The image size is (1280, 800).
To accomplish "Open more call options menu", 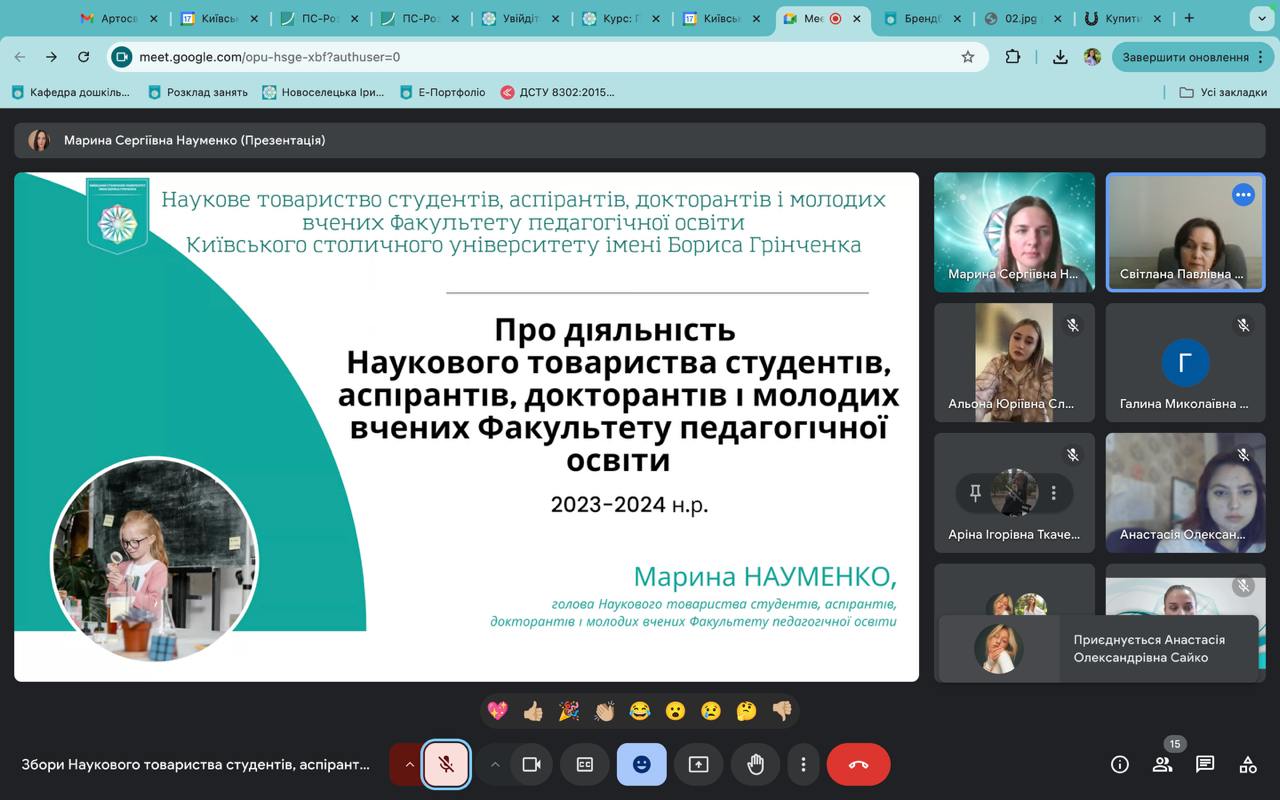I will (x=803, y=764).
